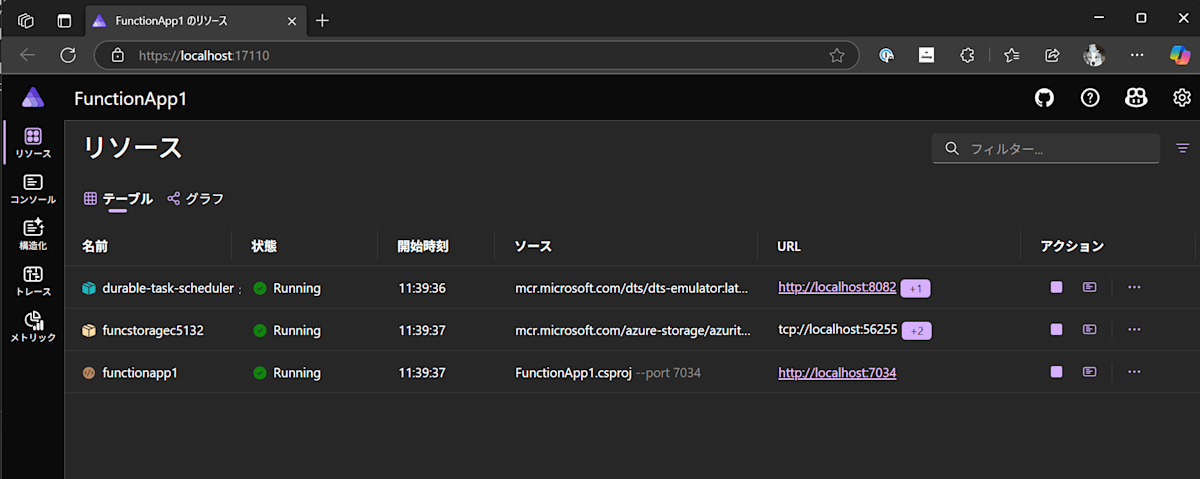
Task: Open the 構造化 logs sidebar page
Action: coord(33,235)
